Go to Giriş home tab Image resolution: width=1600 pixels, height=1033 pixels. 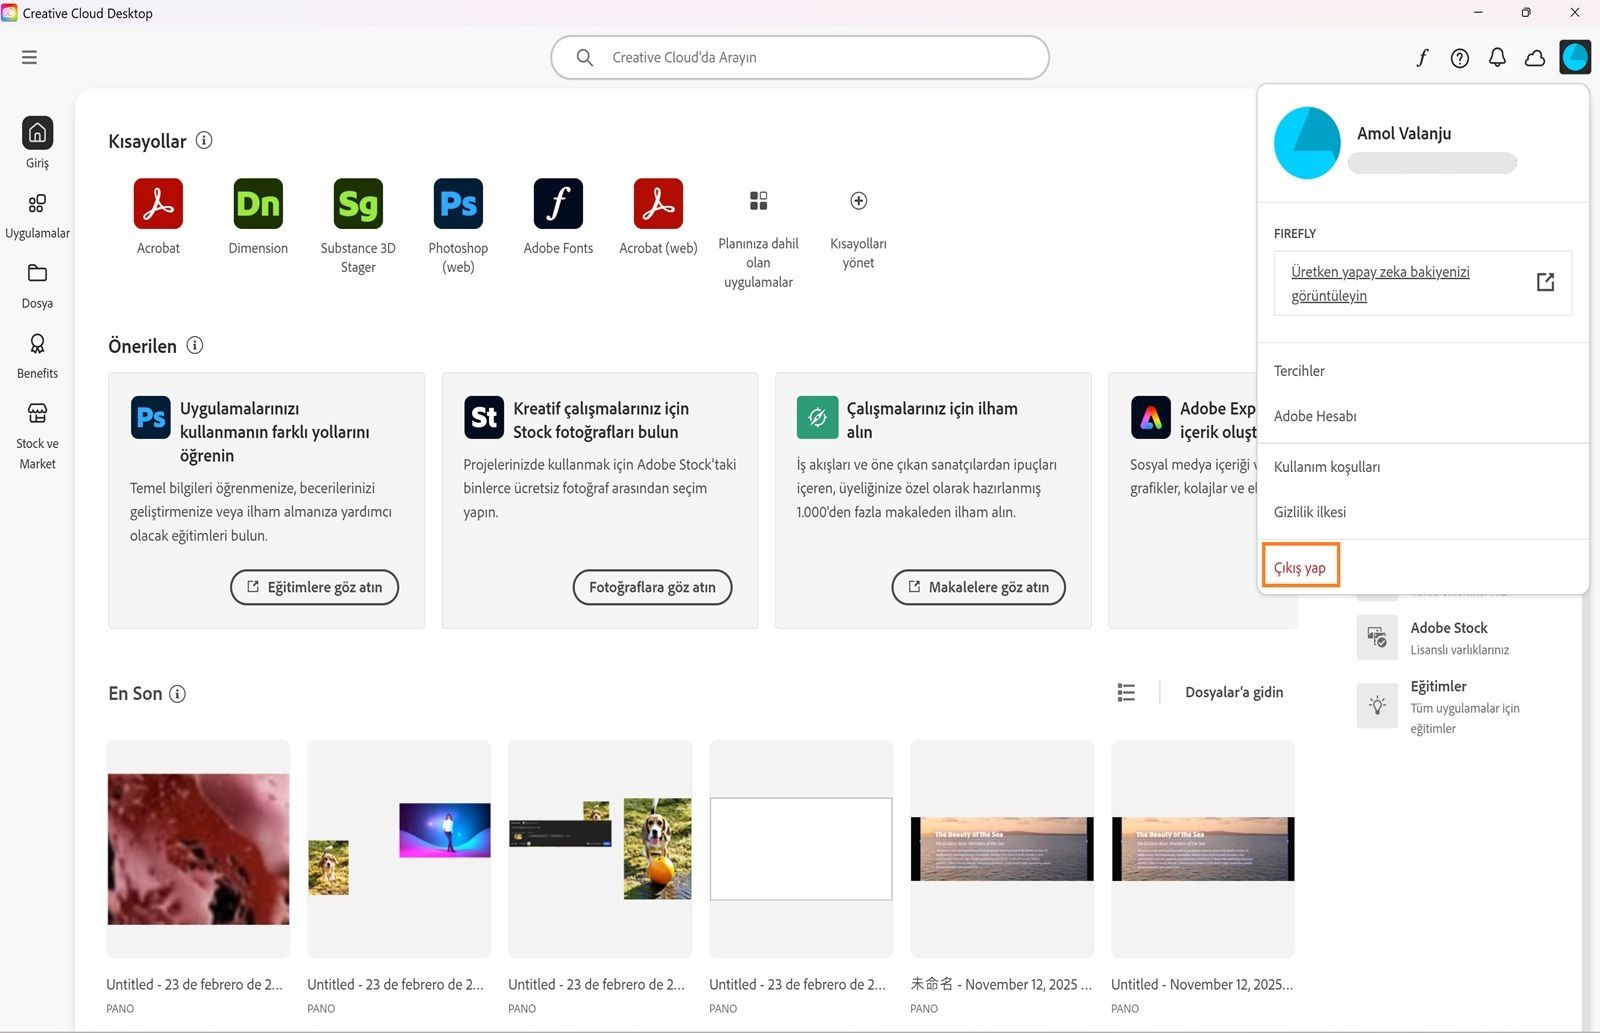37,143
